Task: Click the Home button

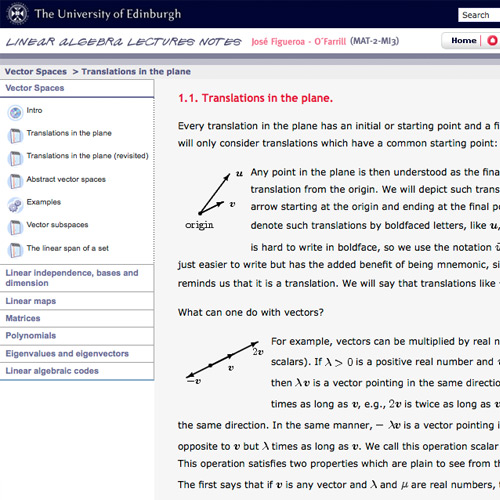Action: [464, 41]
